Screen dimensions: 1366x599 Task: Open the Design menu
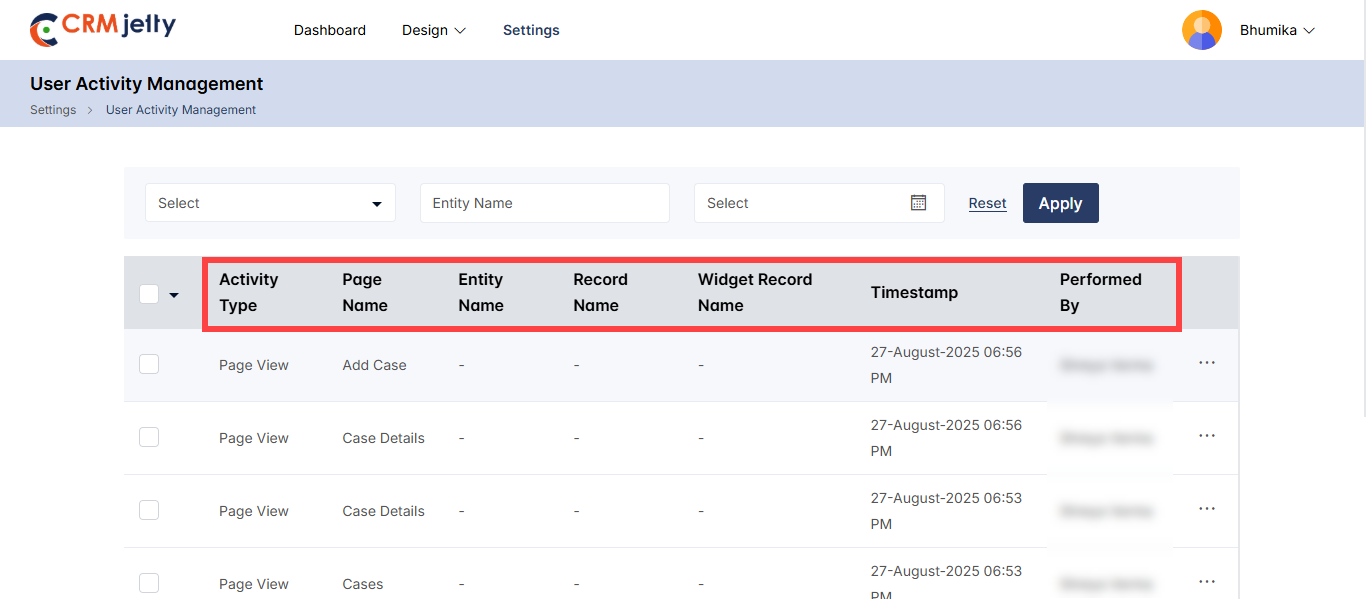[x=433, y=30]
